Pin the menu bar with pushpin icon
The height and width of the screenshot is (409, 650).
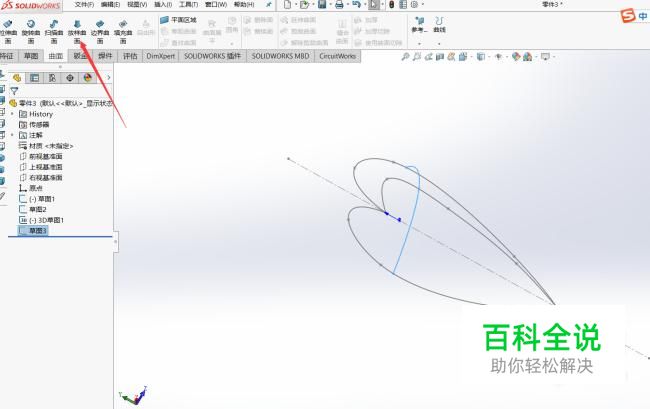269,5
